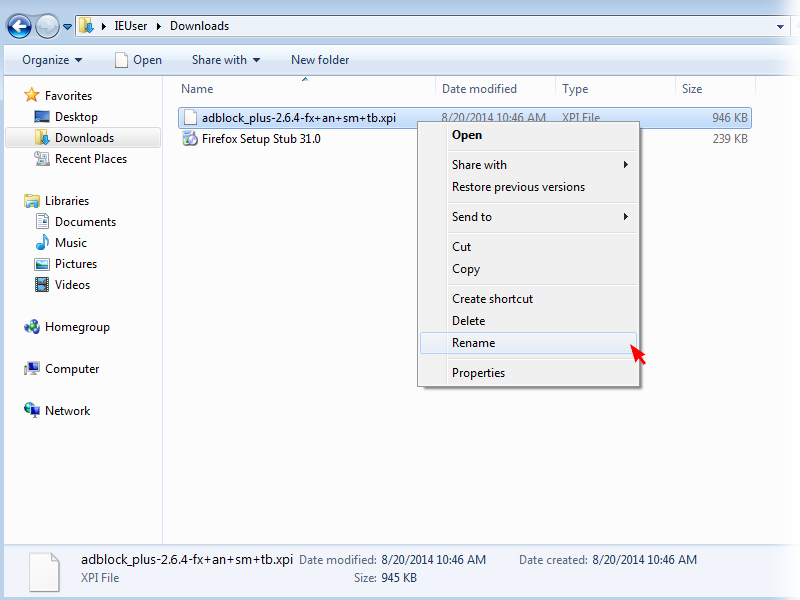The image size is (800, 600).
Task: Click the Back navigation arrow button
Action: click(19, 26)
